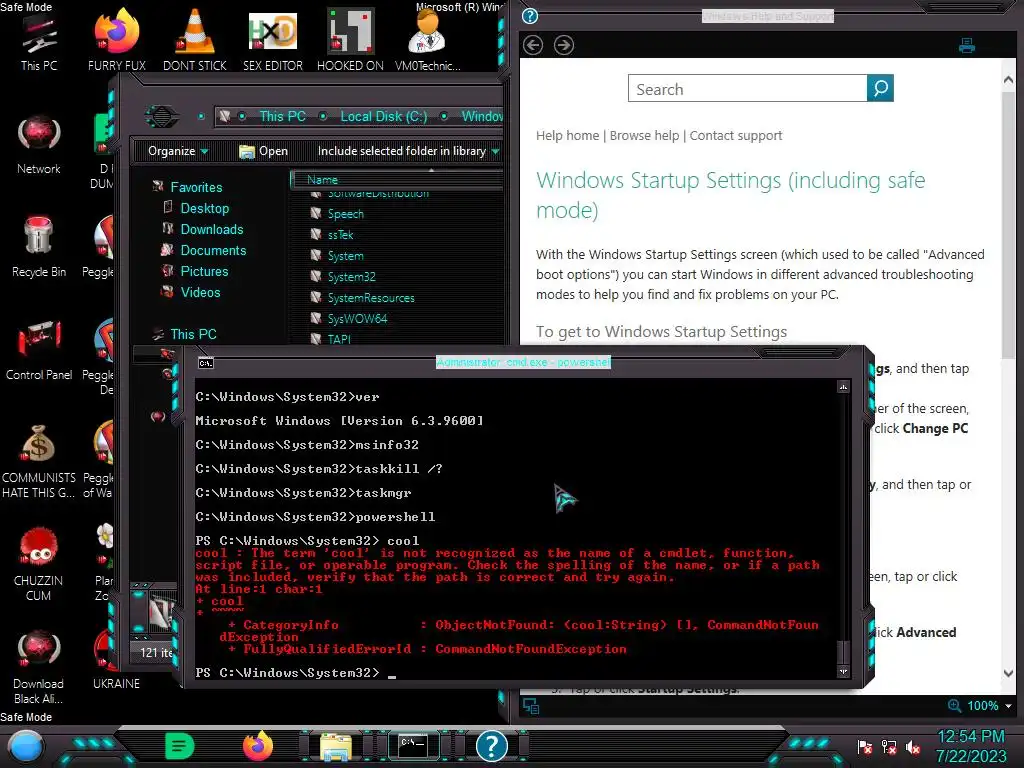Screen dimensions: 1024x768
Task: Open the Recycle Bin desktop icon
Action: point(39,247)
